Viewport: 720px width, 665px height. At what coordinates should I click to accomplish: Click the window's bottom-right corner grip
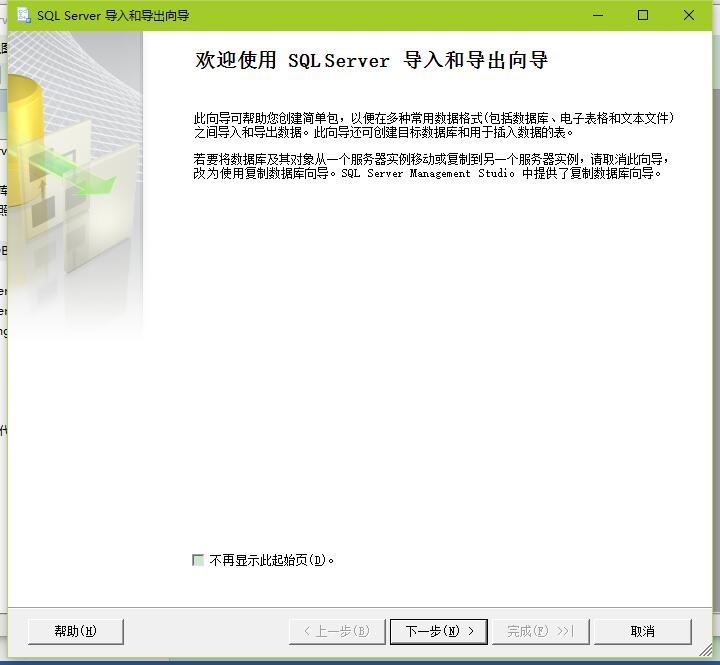coord(706,650)
